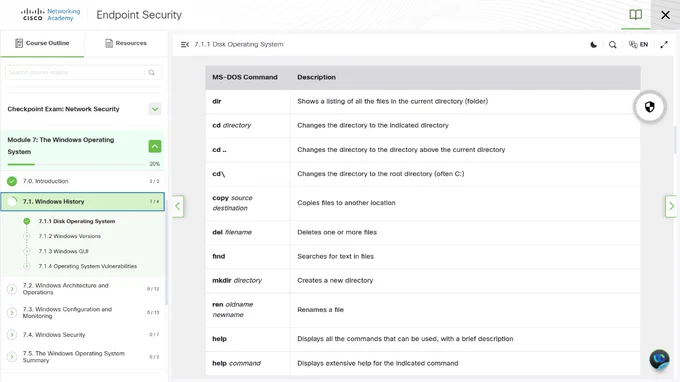Open the course book icon
The width and height of the screenshot is (680, 382).
(x=635, y=15)
